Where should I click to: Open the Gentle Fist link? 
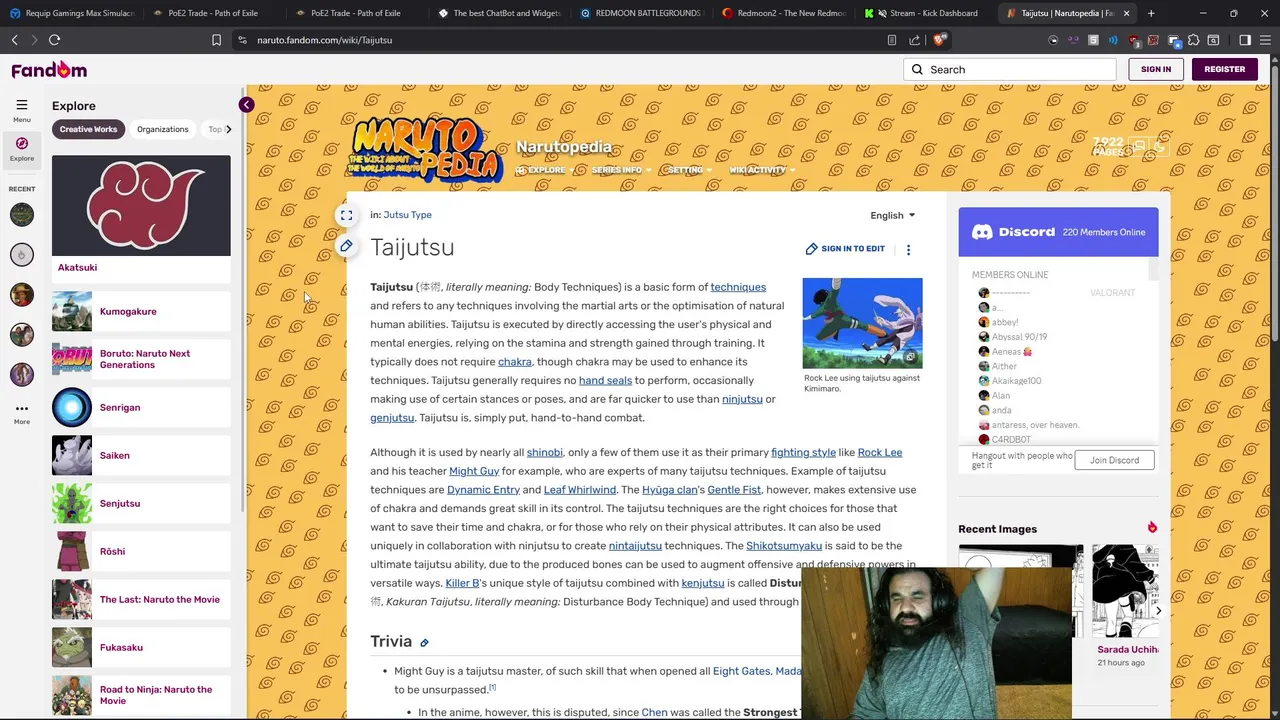coord(734,490)
